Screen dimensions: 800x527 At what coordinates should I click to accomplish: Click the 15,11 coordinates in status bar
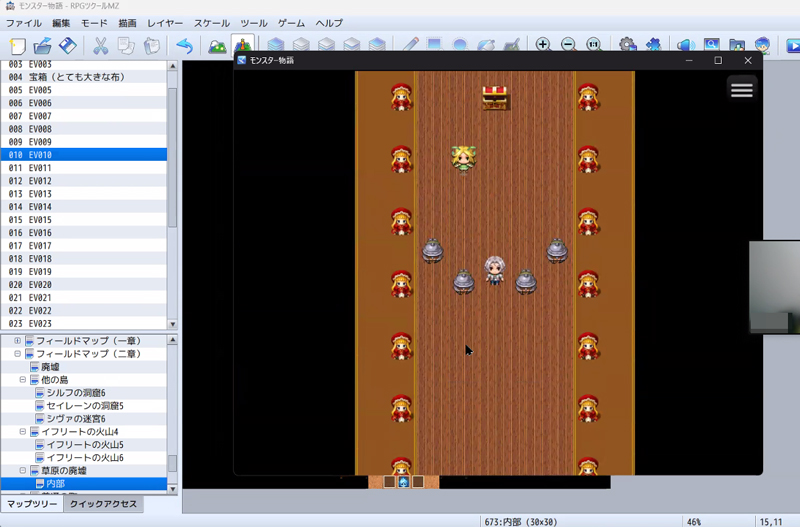[771, 522]
